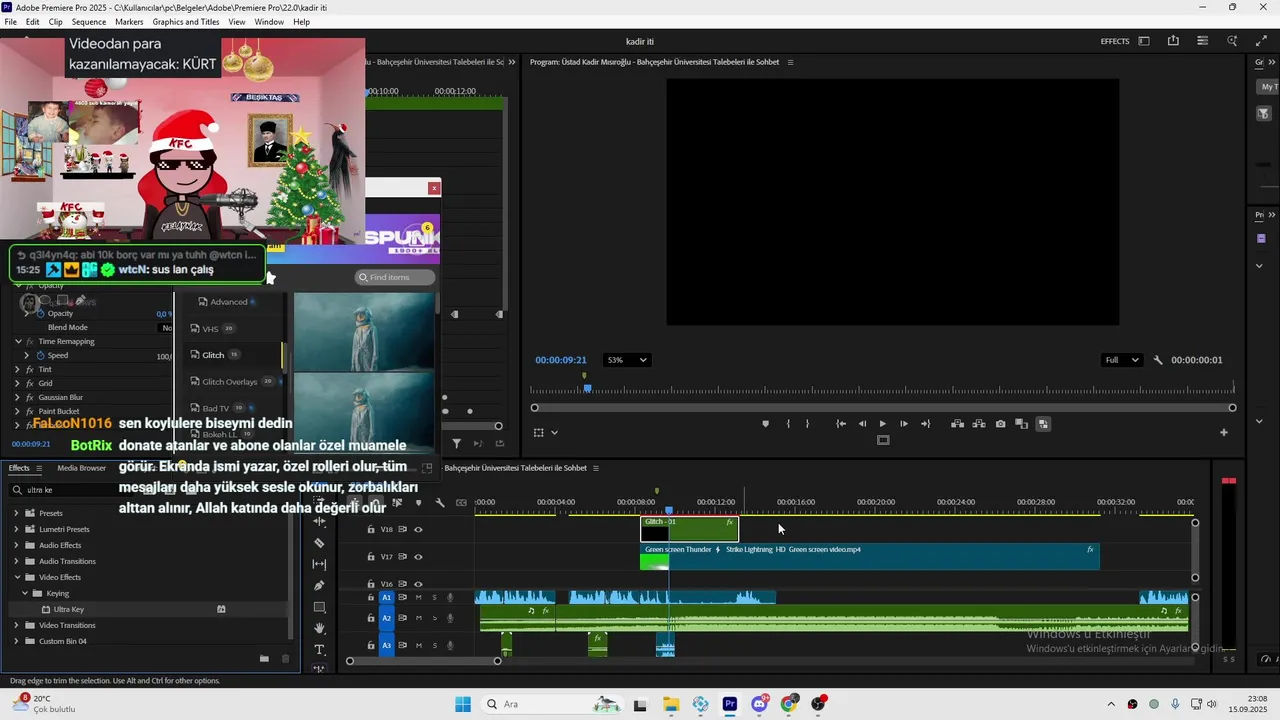Go to In point in Program monitor
Image resolution: width=1280 pixels, height=720 pixels.
coord(842,424)
